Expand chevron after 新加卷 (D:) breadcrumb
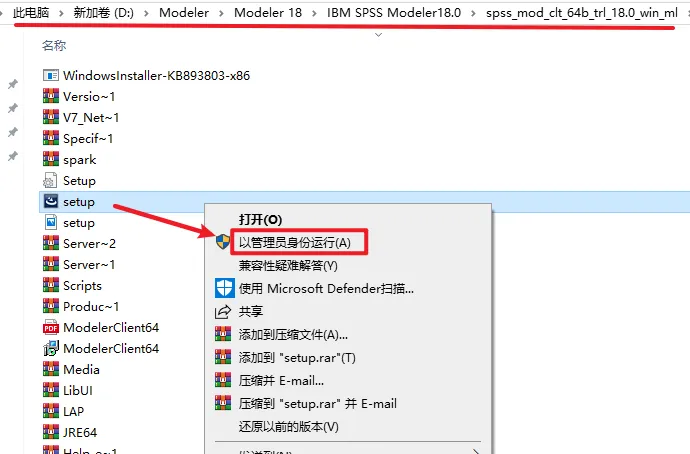690x454 pixels. 147,13
